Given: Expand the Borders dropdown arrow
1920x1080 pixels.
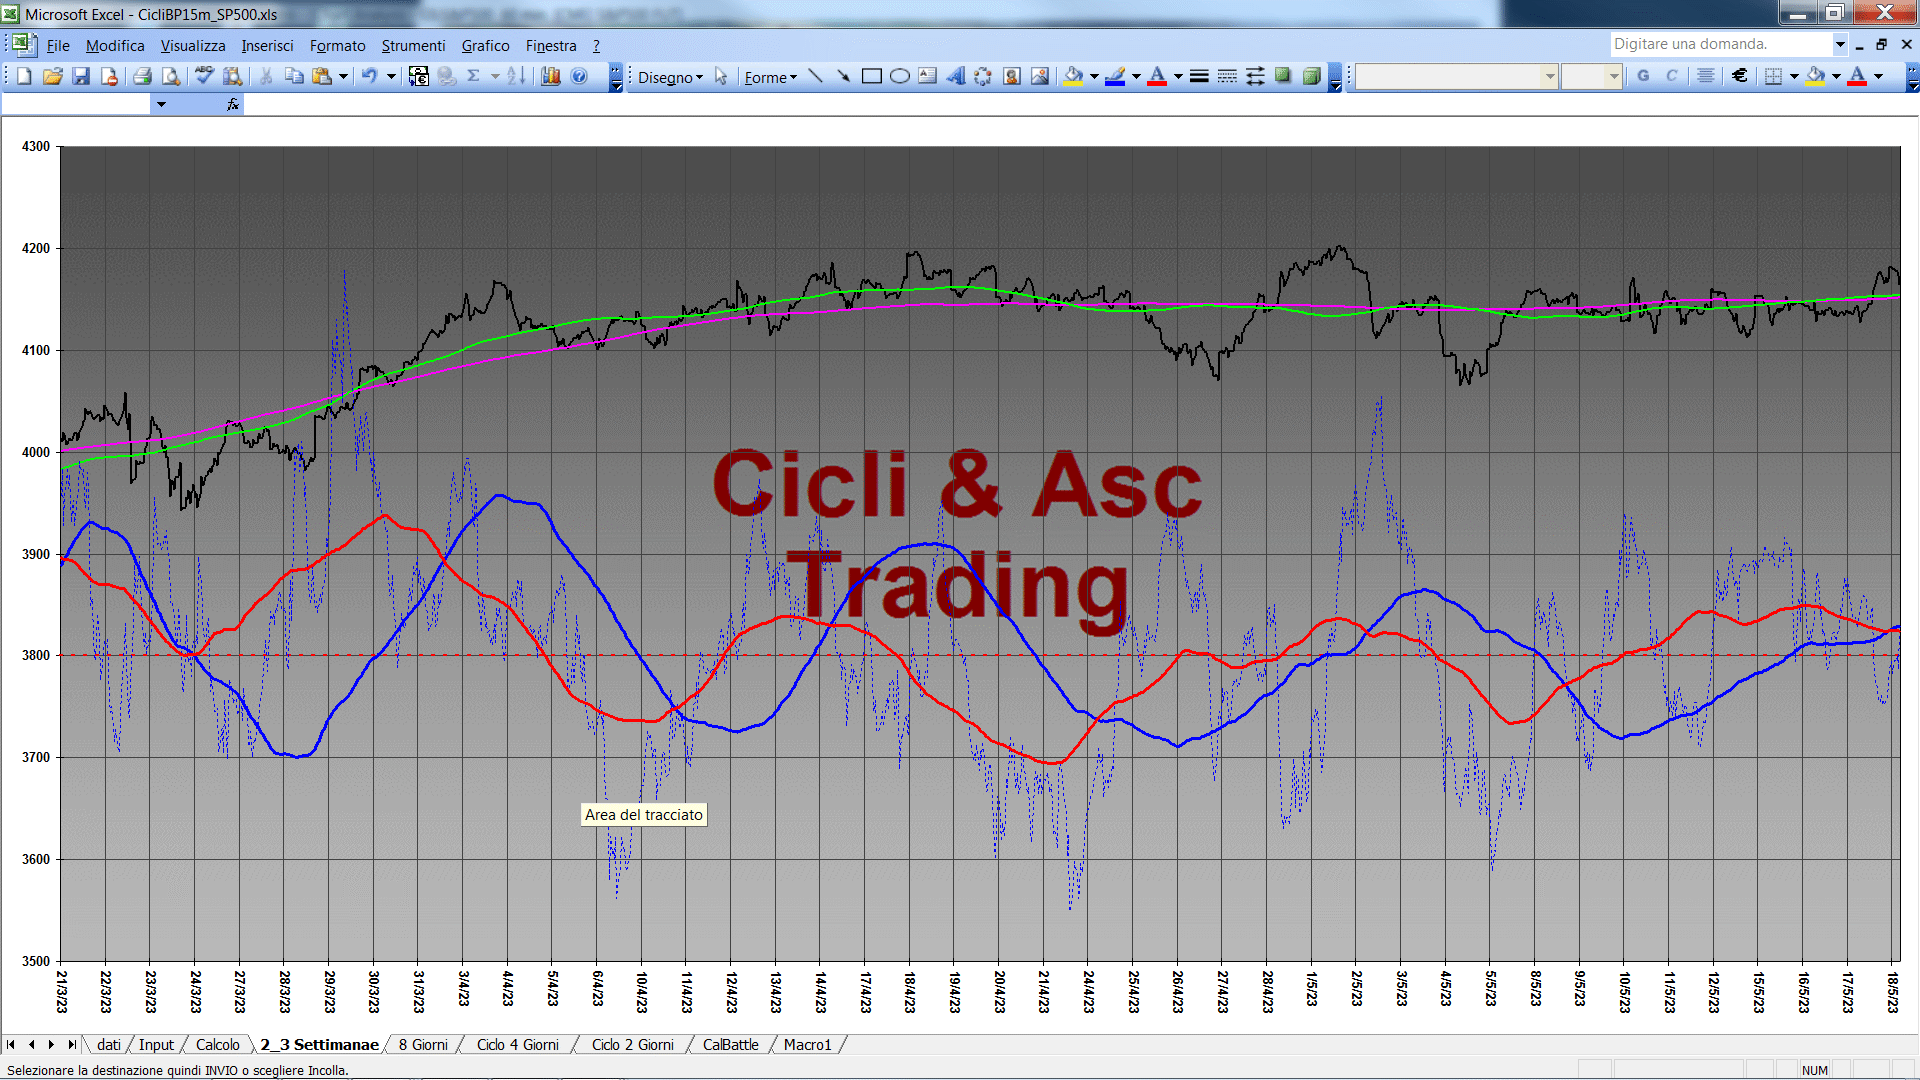Looking at the screenshot, I should [1794, 76].
